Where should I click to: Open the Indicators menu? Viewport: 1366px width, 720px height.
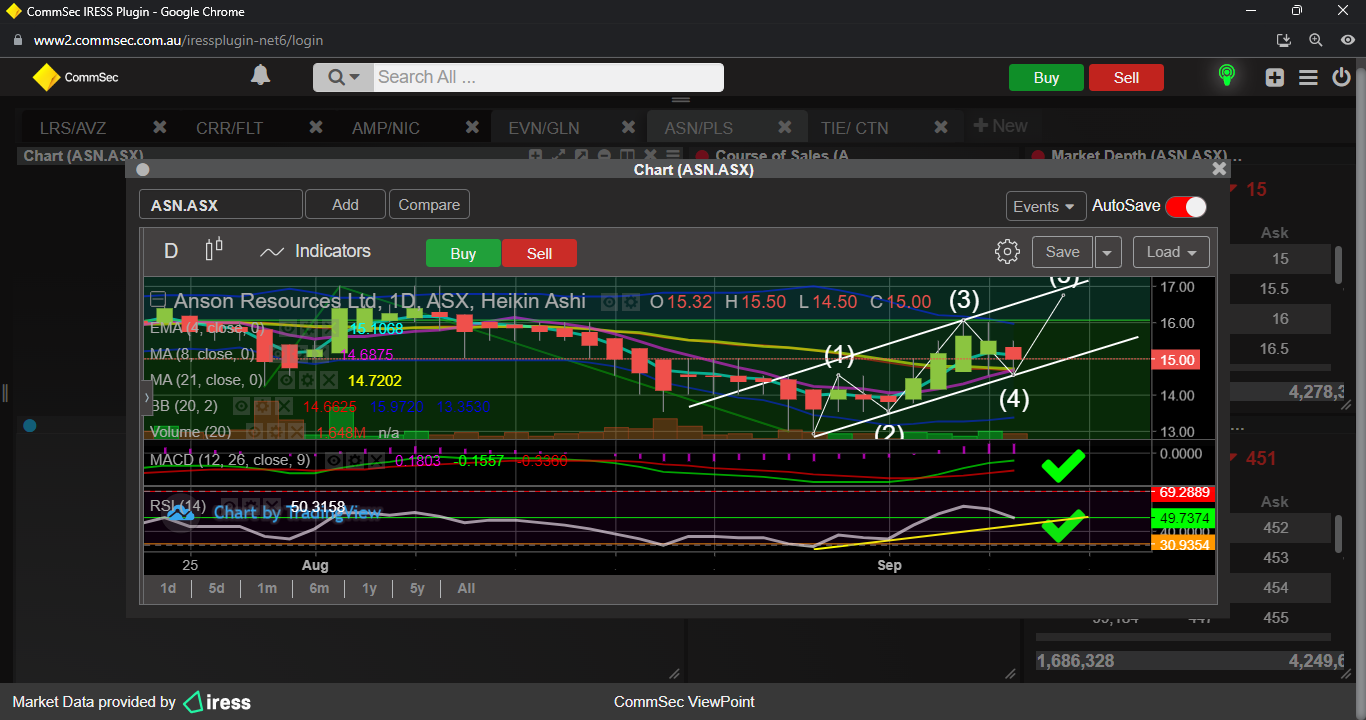pyautogui.click(x=315, y=251)
